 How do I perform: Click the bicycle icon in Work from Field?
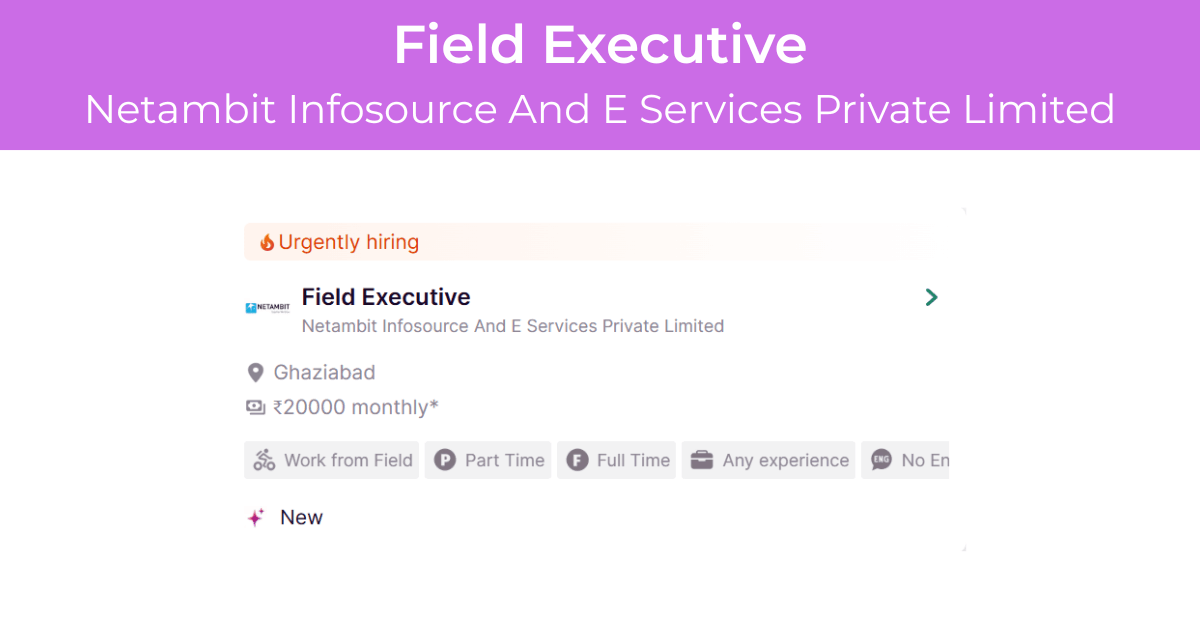(264, 460)
